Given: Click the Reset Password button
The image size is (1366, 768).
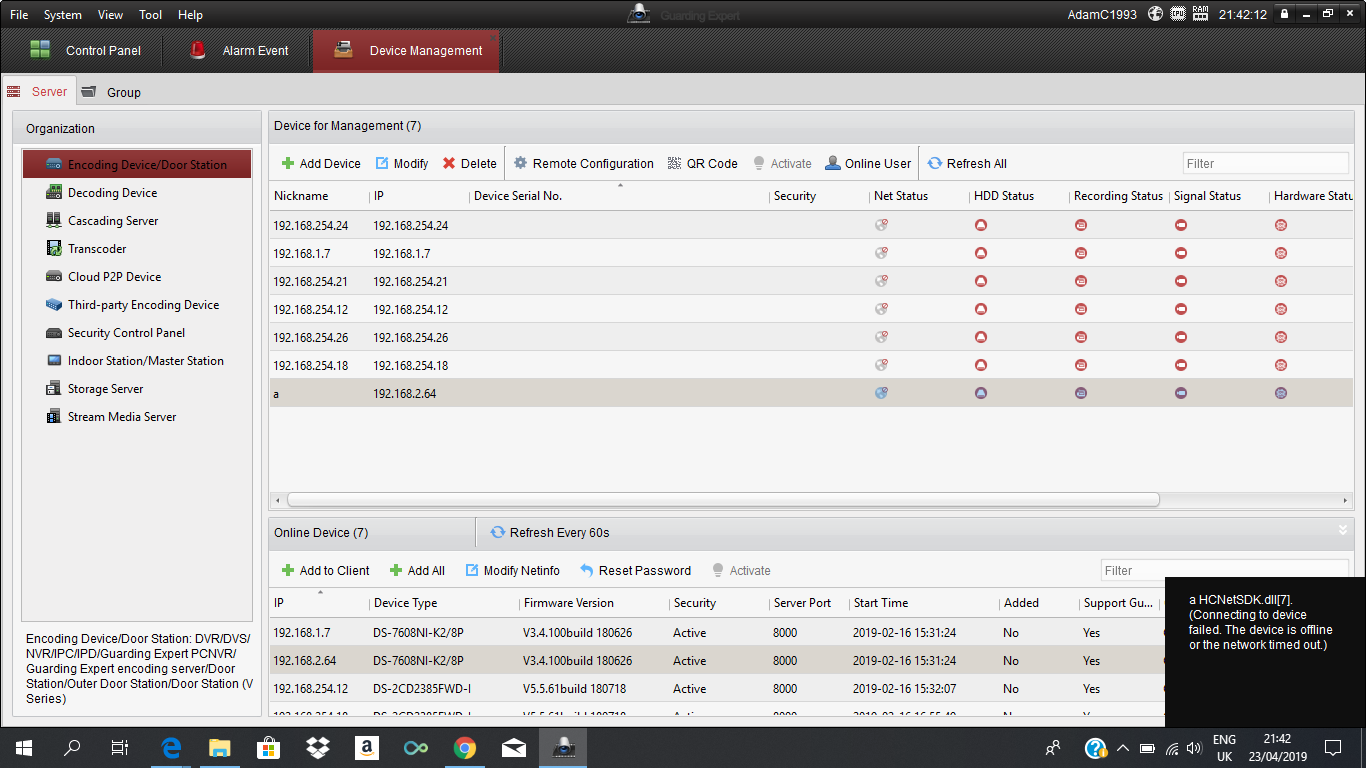Looking at the screenshot, I should [635, 571].
